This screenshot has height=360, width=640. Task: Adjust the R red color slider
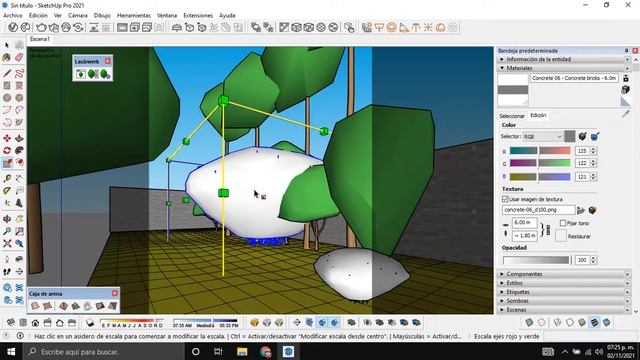click(x=540, y=151)
